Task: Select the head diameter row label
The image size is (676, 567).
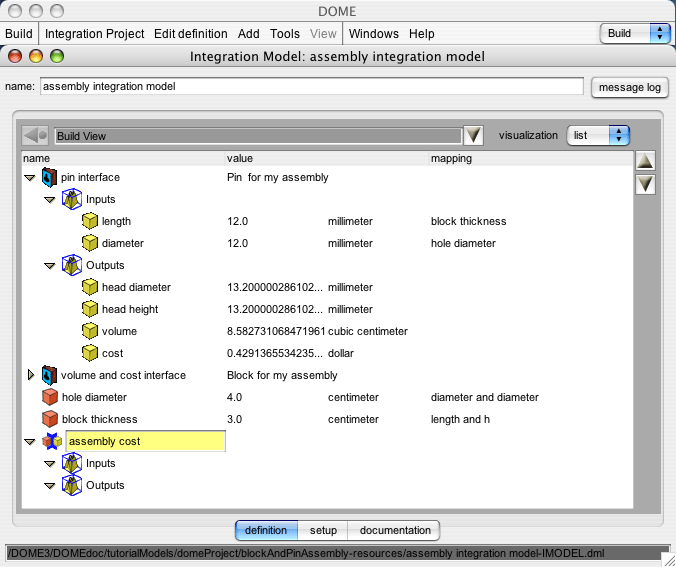Action: pyautogui.click(x=136, y=287)
